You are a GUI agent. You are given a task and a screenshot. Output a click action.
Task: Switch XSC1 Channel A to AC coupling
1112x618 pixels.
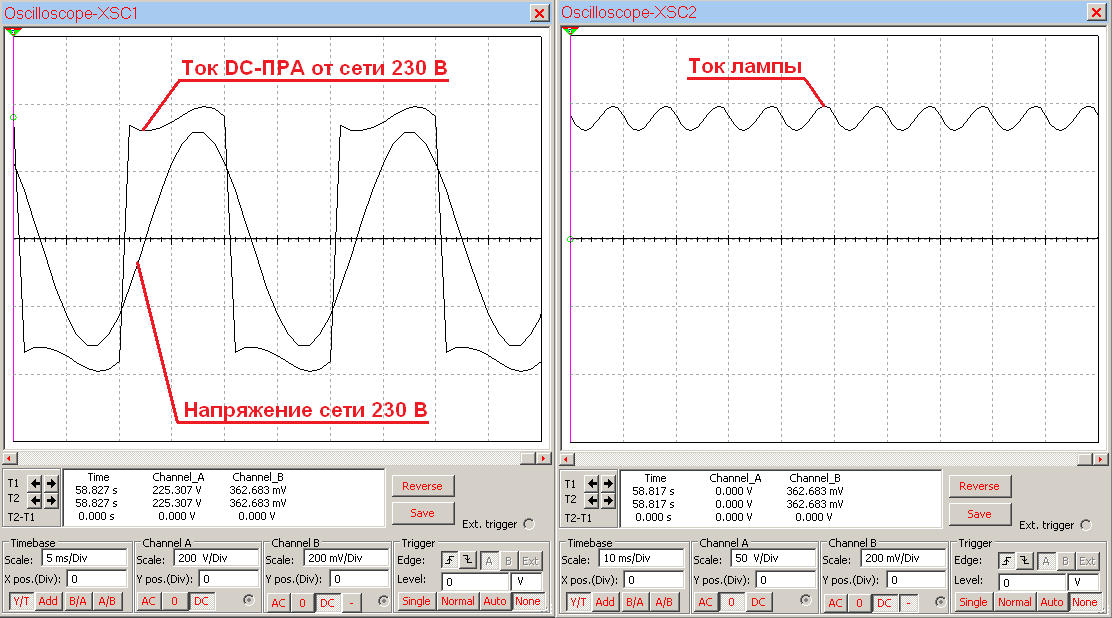147,601
